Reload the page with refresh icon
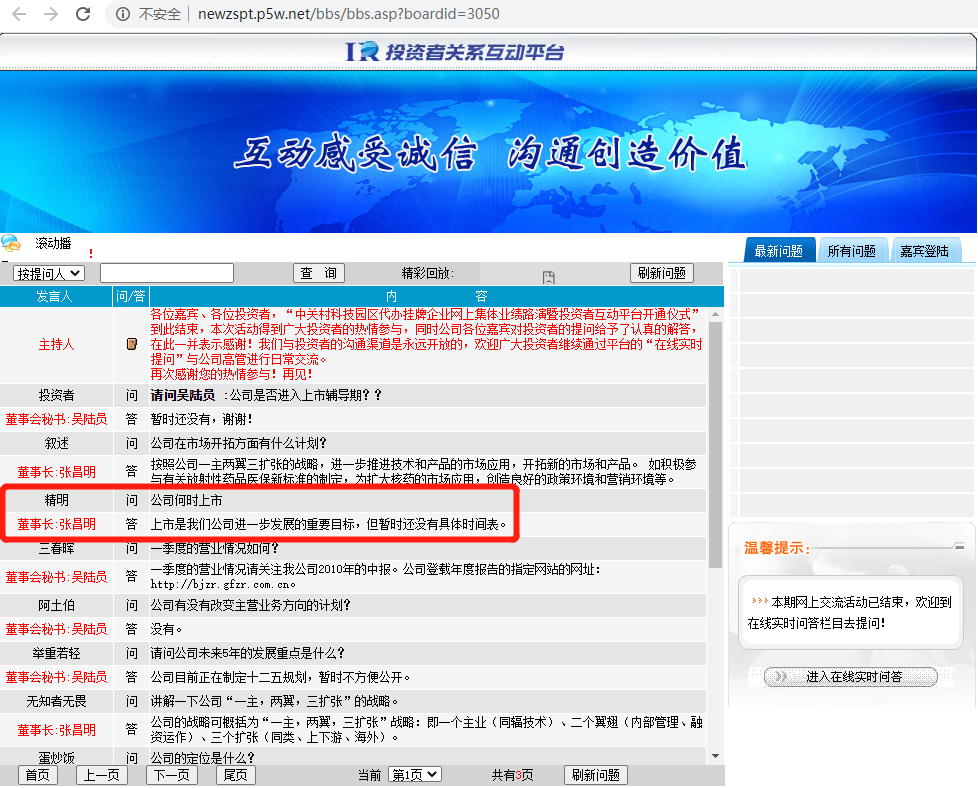978x788 pixels. [83, 14]
